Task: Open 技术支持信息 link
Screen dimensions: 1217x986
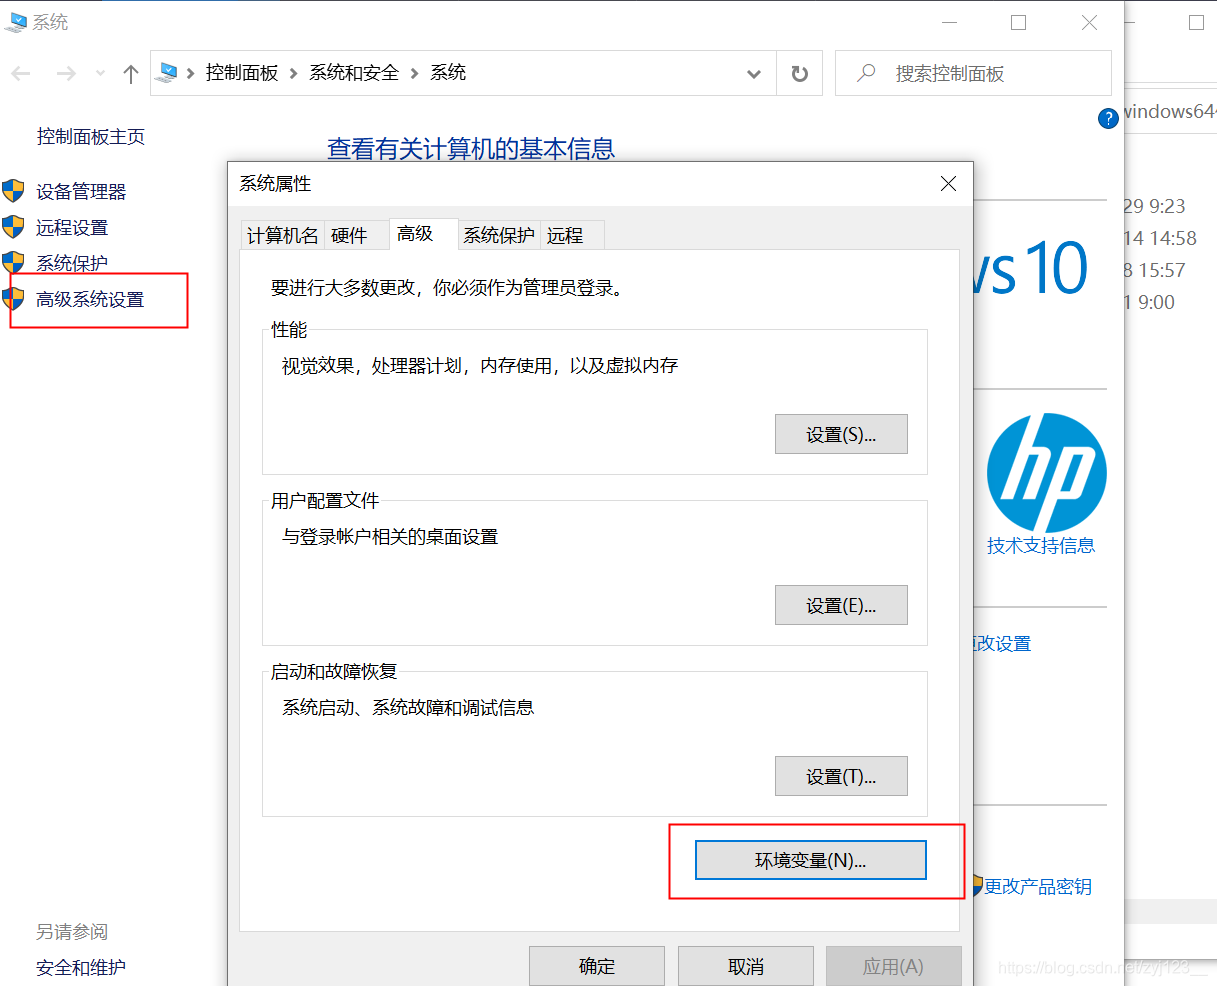Action: 1041,545
